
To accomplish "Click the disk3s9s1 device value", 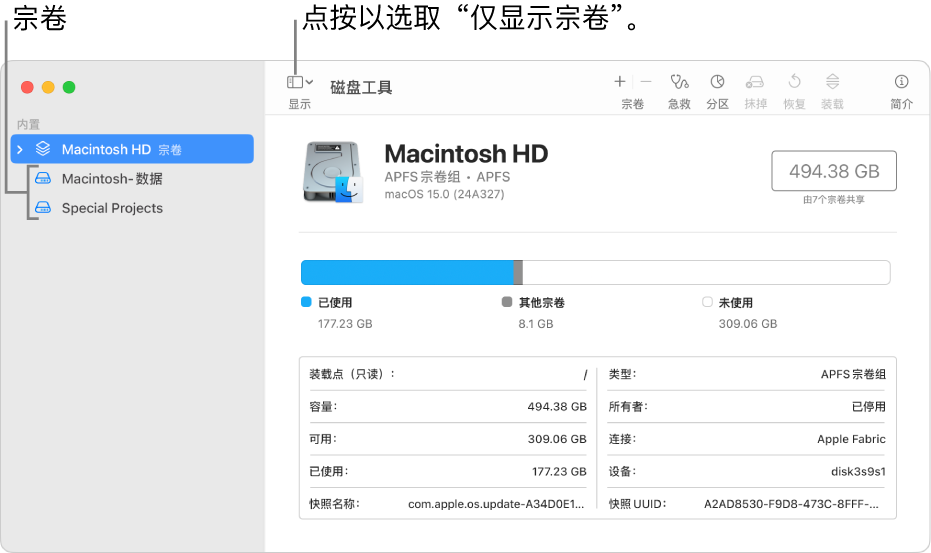I will click(x=858, y=471).
